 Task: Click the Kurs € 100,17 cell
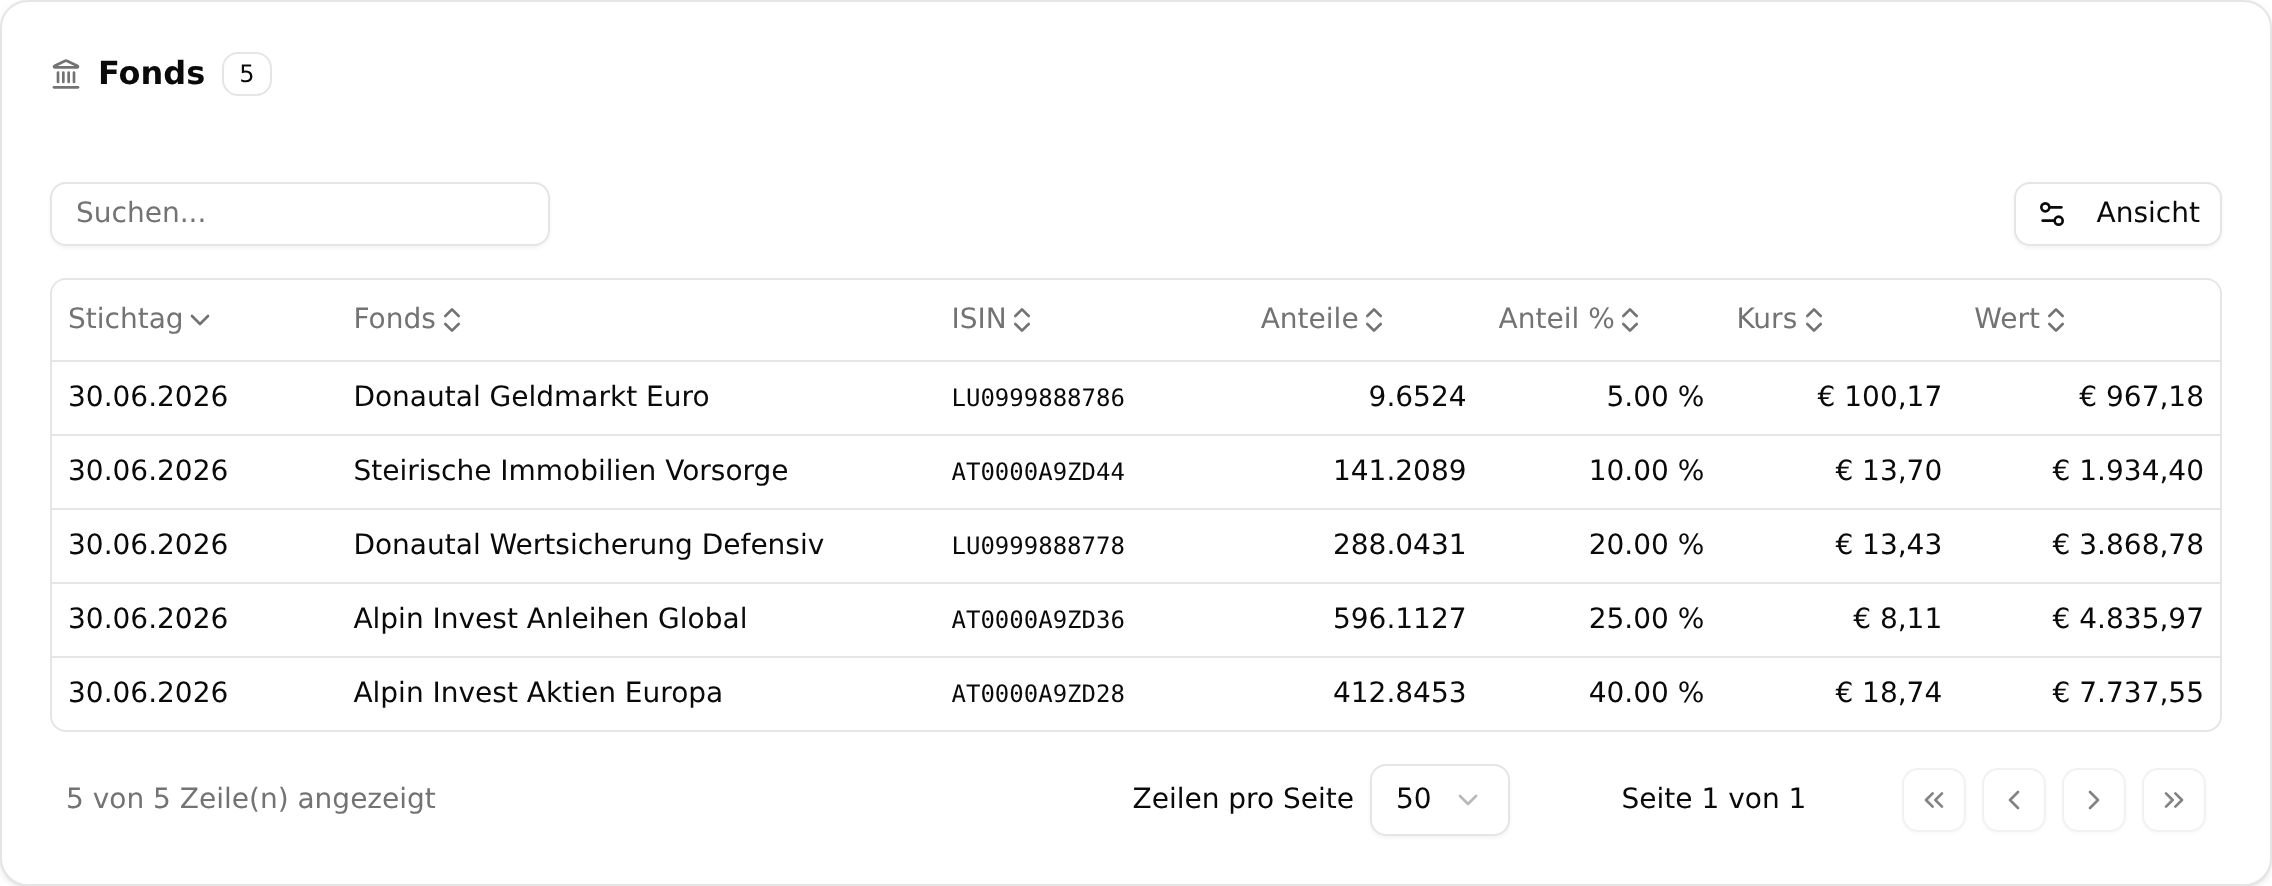1879,397
